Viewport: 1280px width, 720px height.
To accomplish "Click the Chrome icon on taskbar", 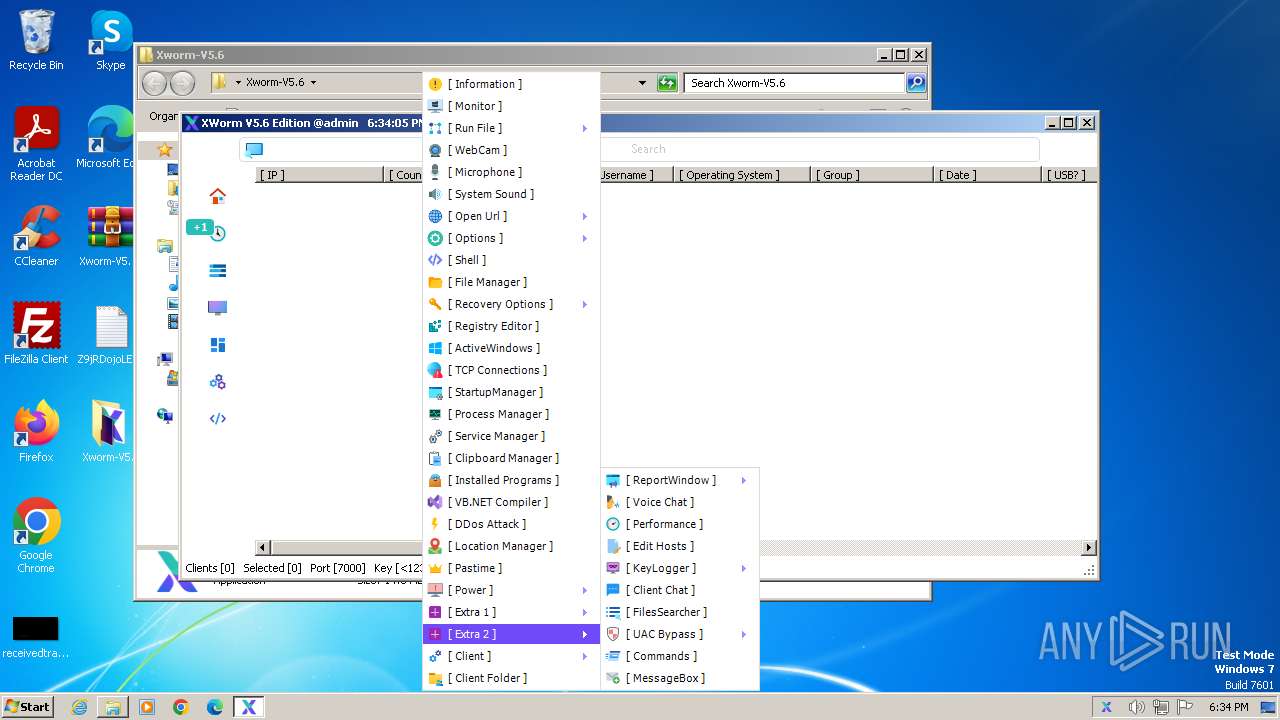I will tap(180, 707).
